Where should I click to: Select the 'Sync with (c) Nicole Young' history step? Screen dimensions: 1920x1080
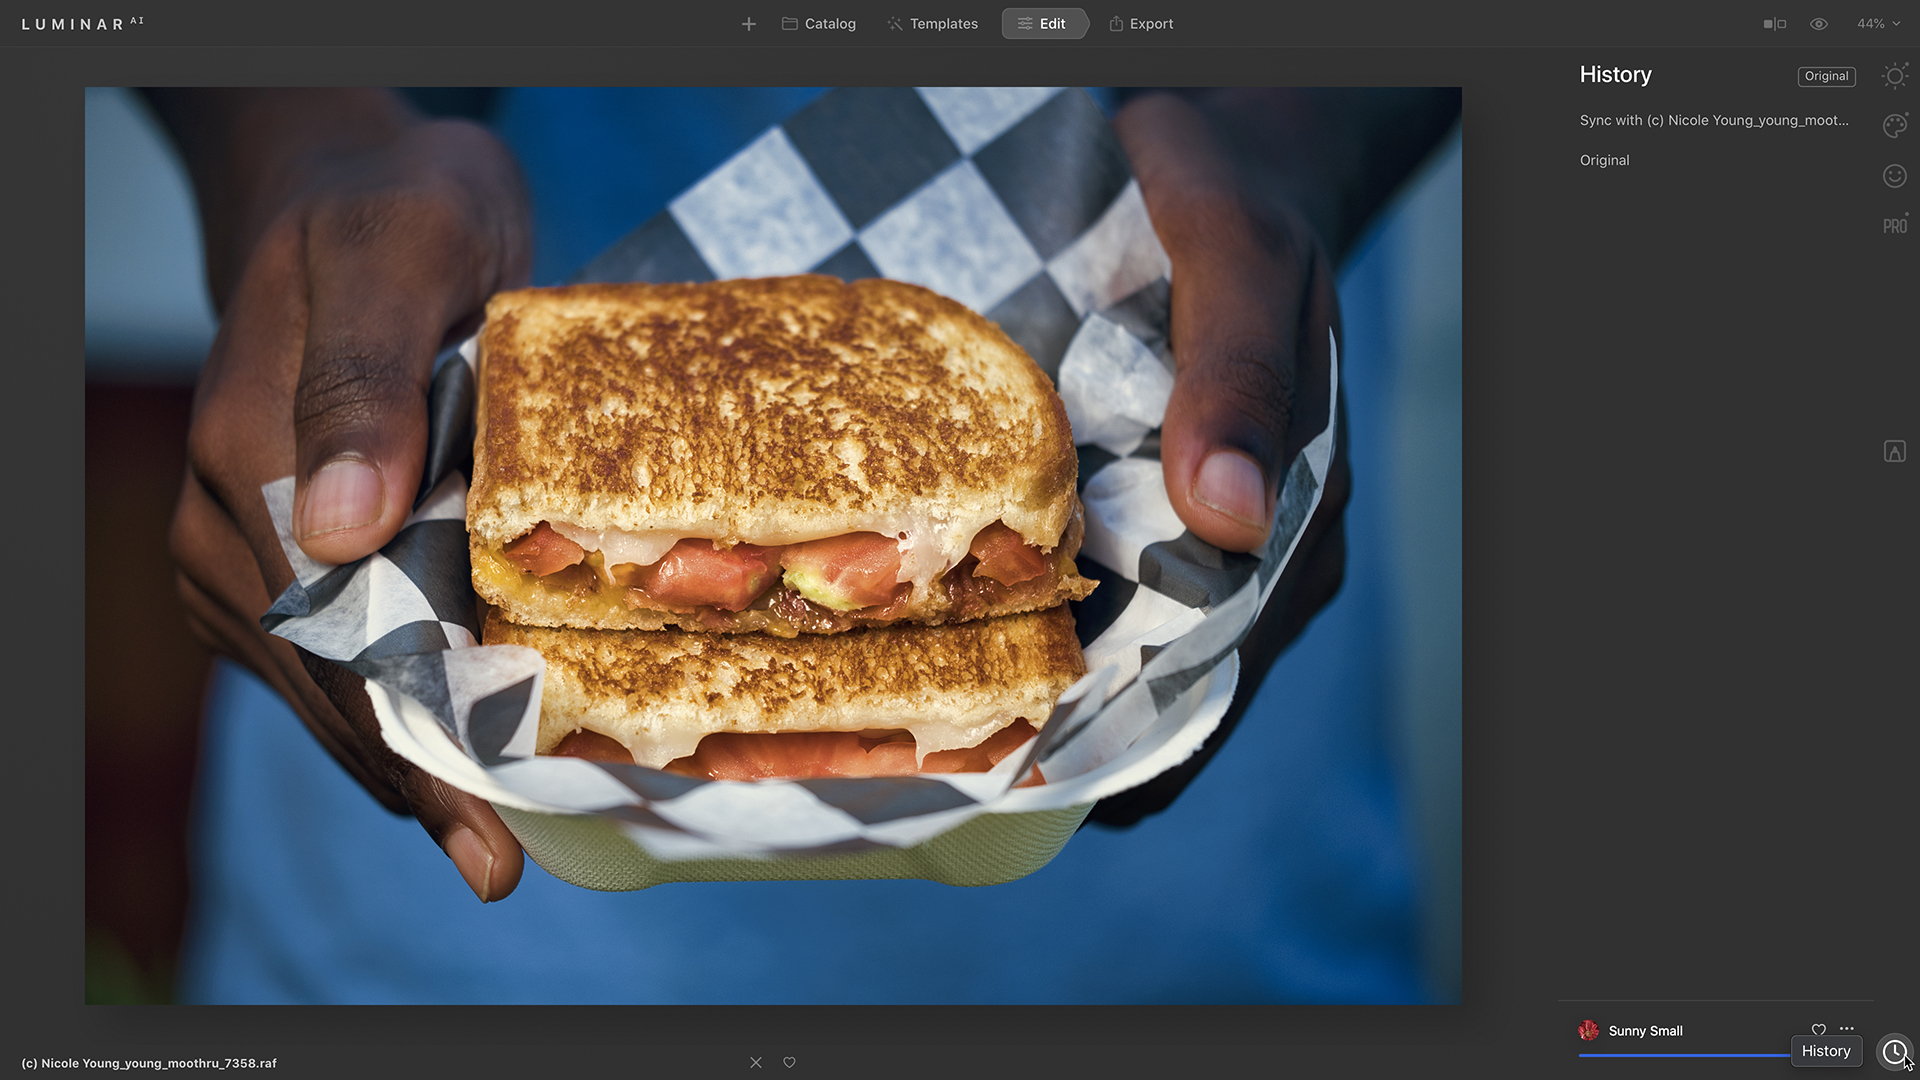click(1714, 120)
